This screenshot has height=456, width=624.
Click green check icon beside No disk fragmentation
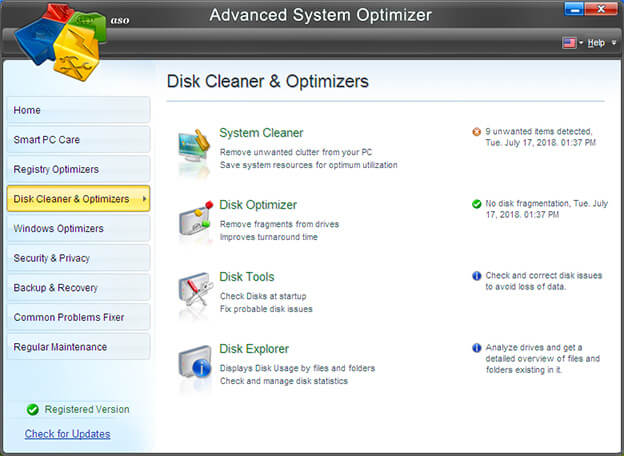coord(476,204)
